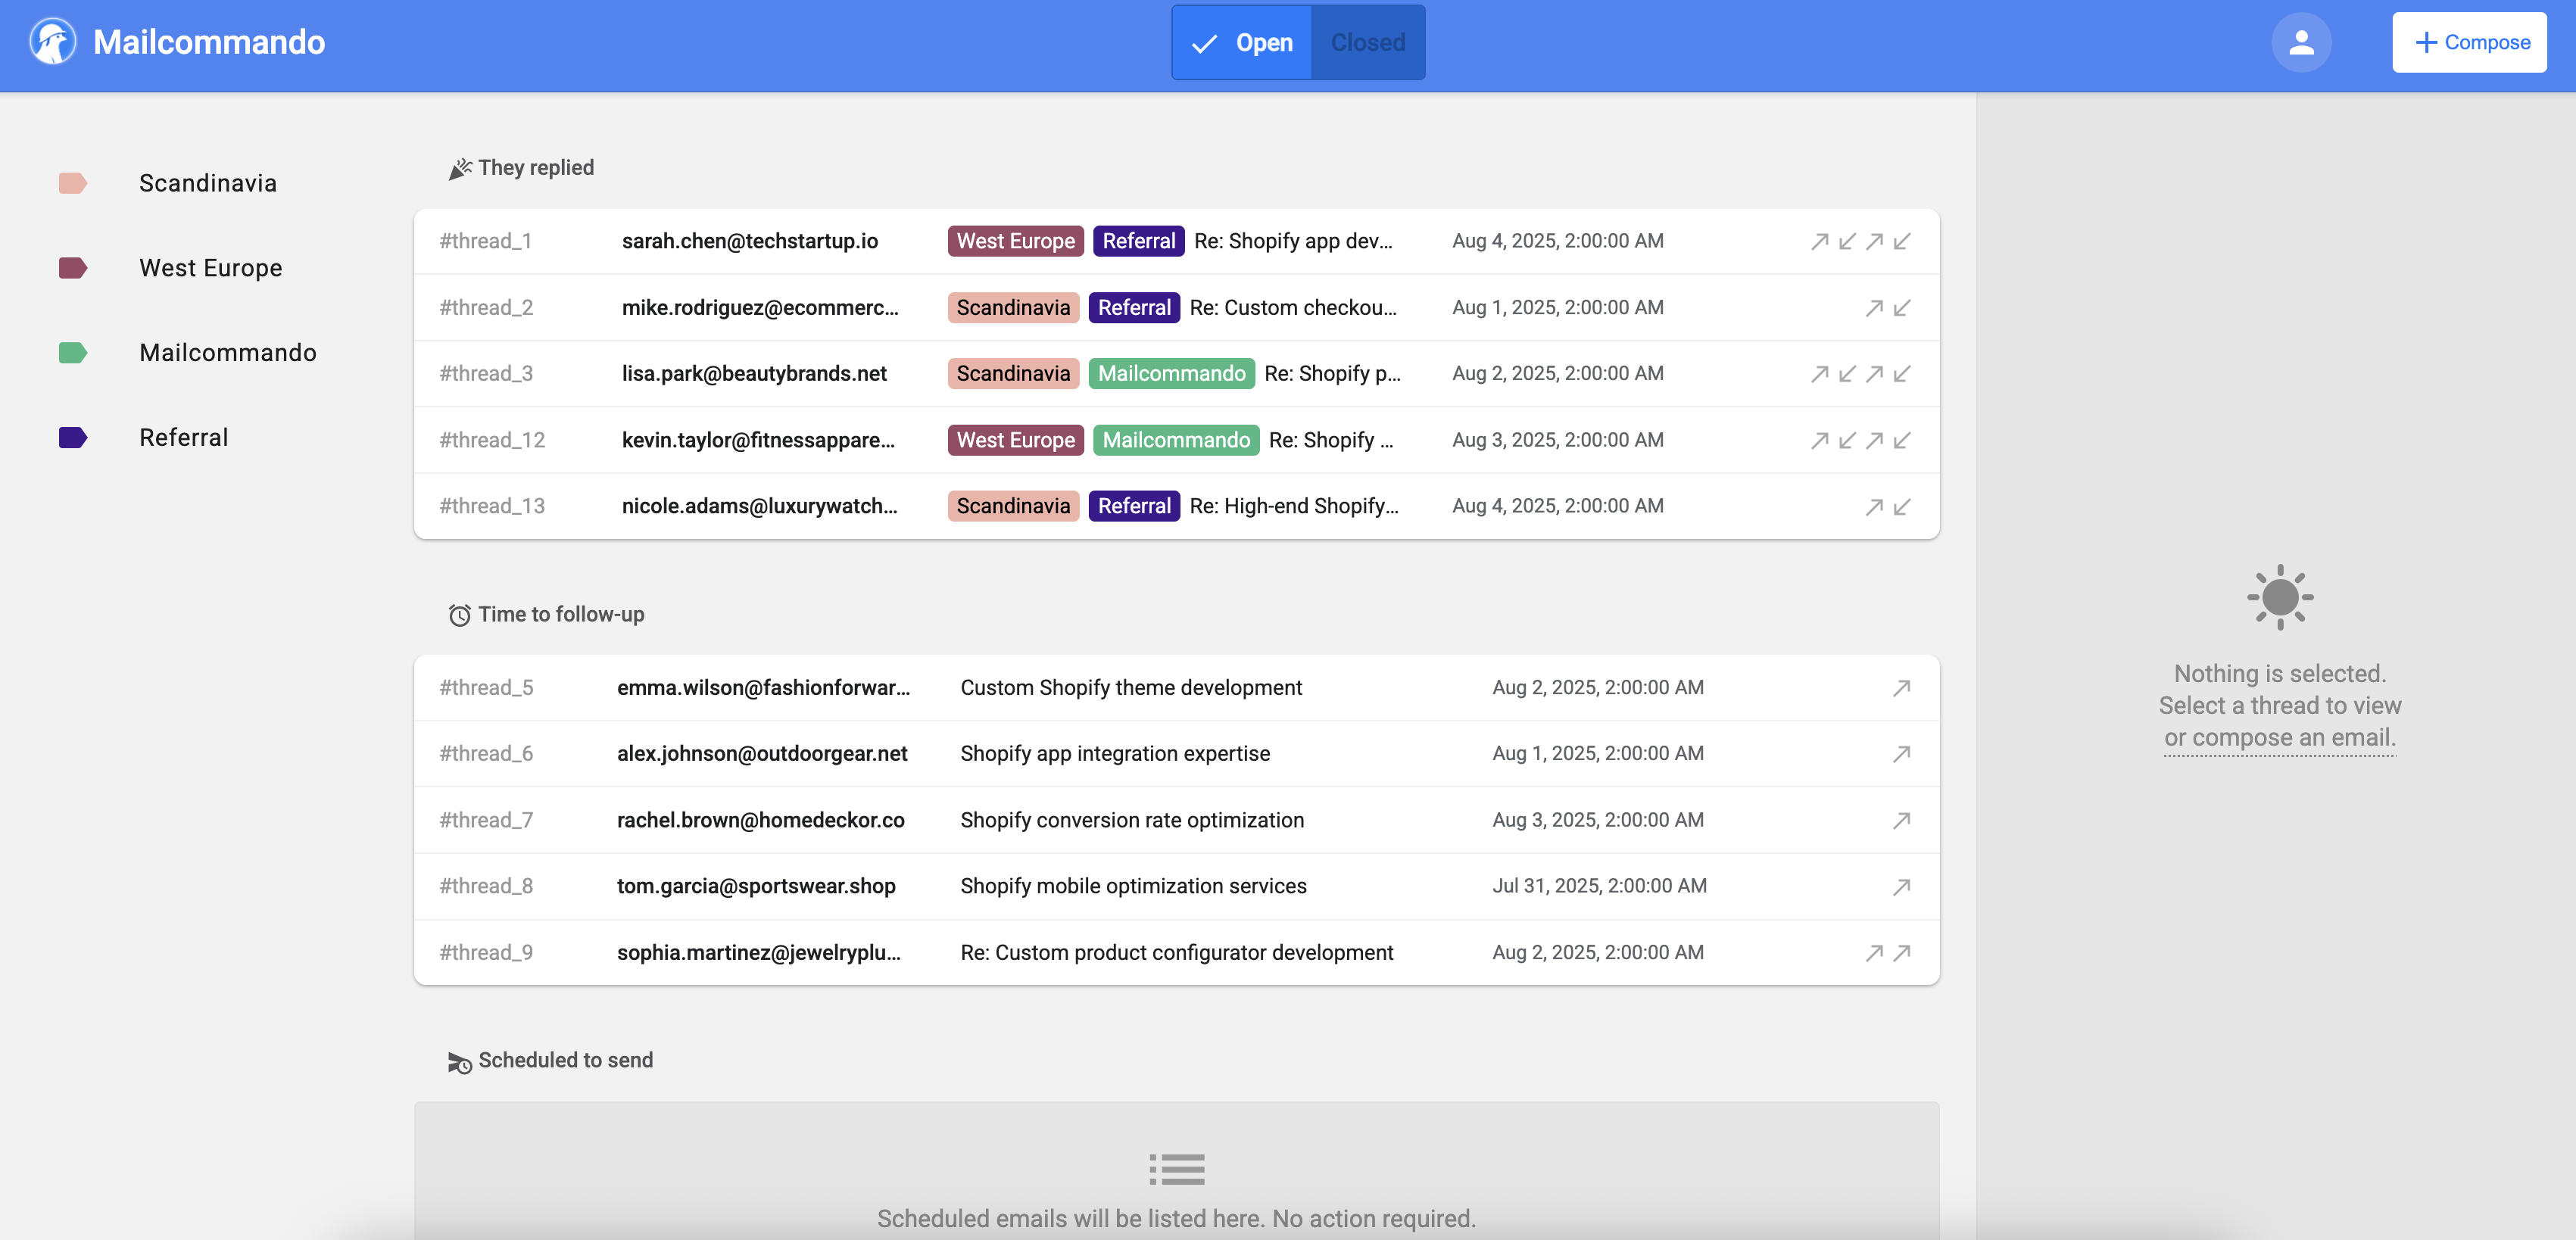The width and height of the screenshot is (2576, 1240).
Task: Click the Referral tag on thread_2
Action: pos(1134,308)
